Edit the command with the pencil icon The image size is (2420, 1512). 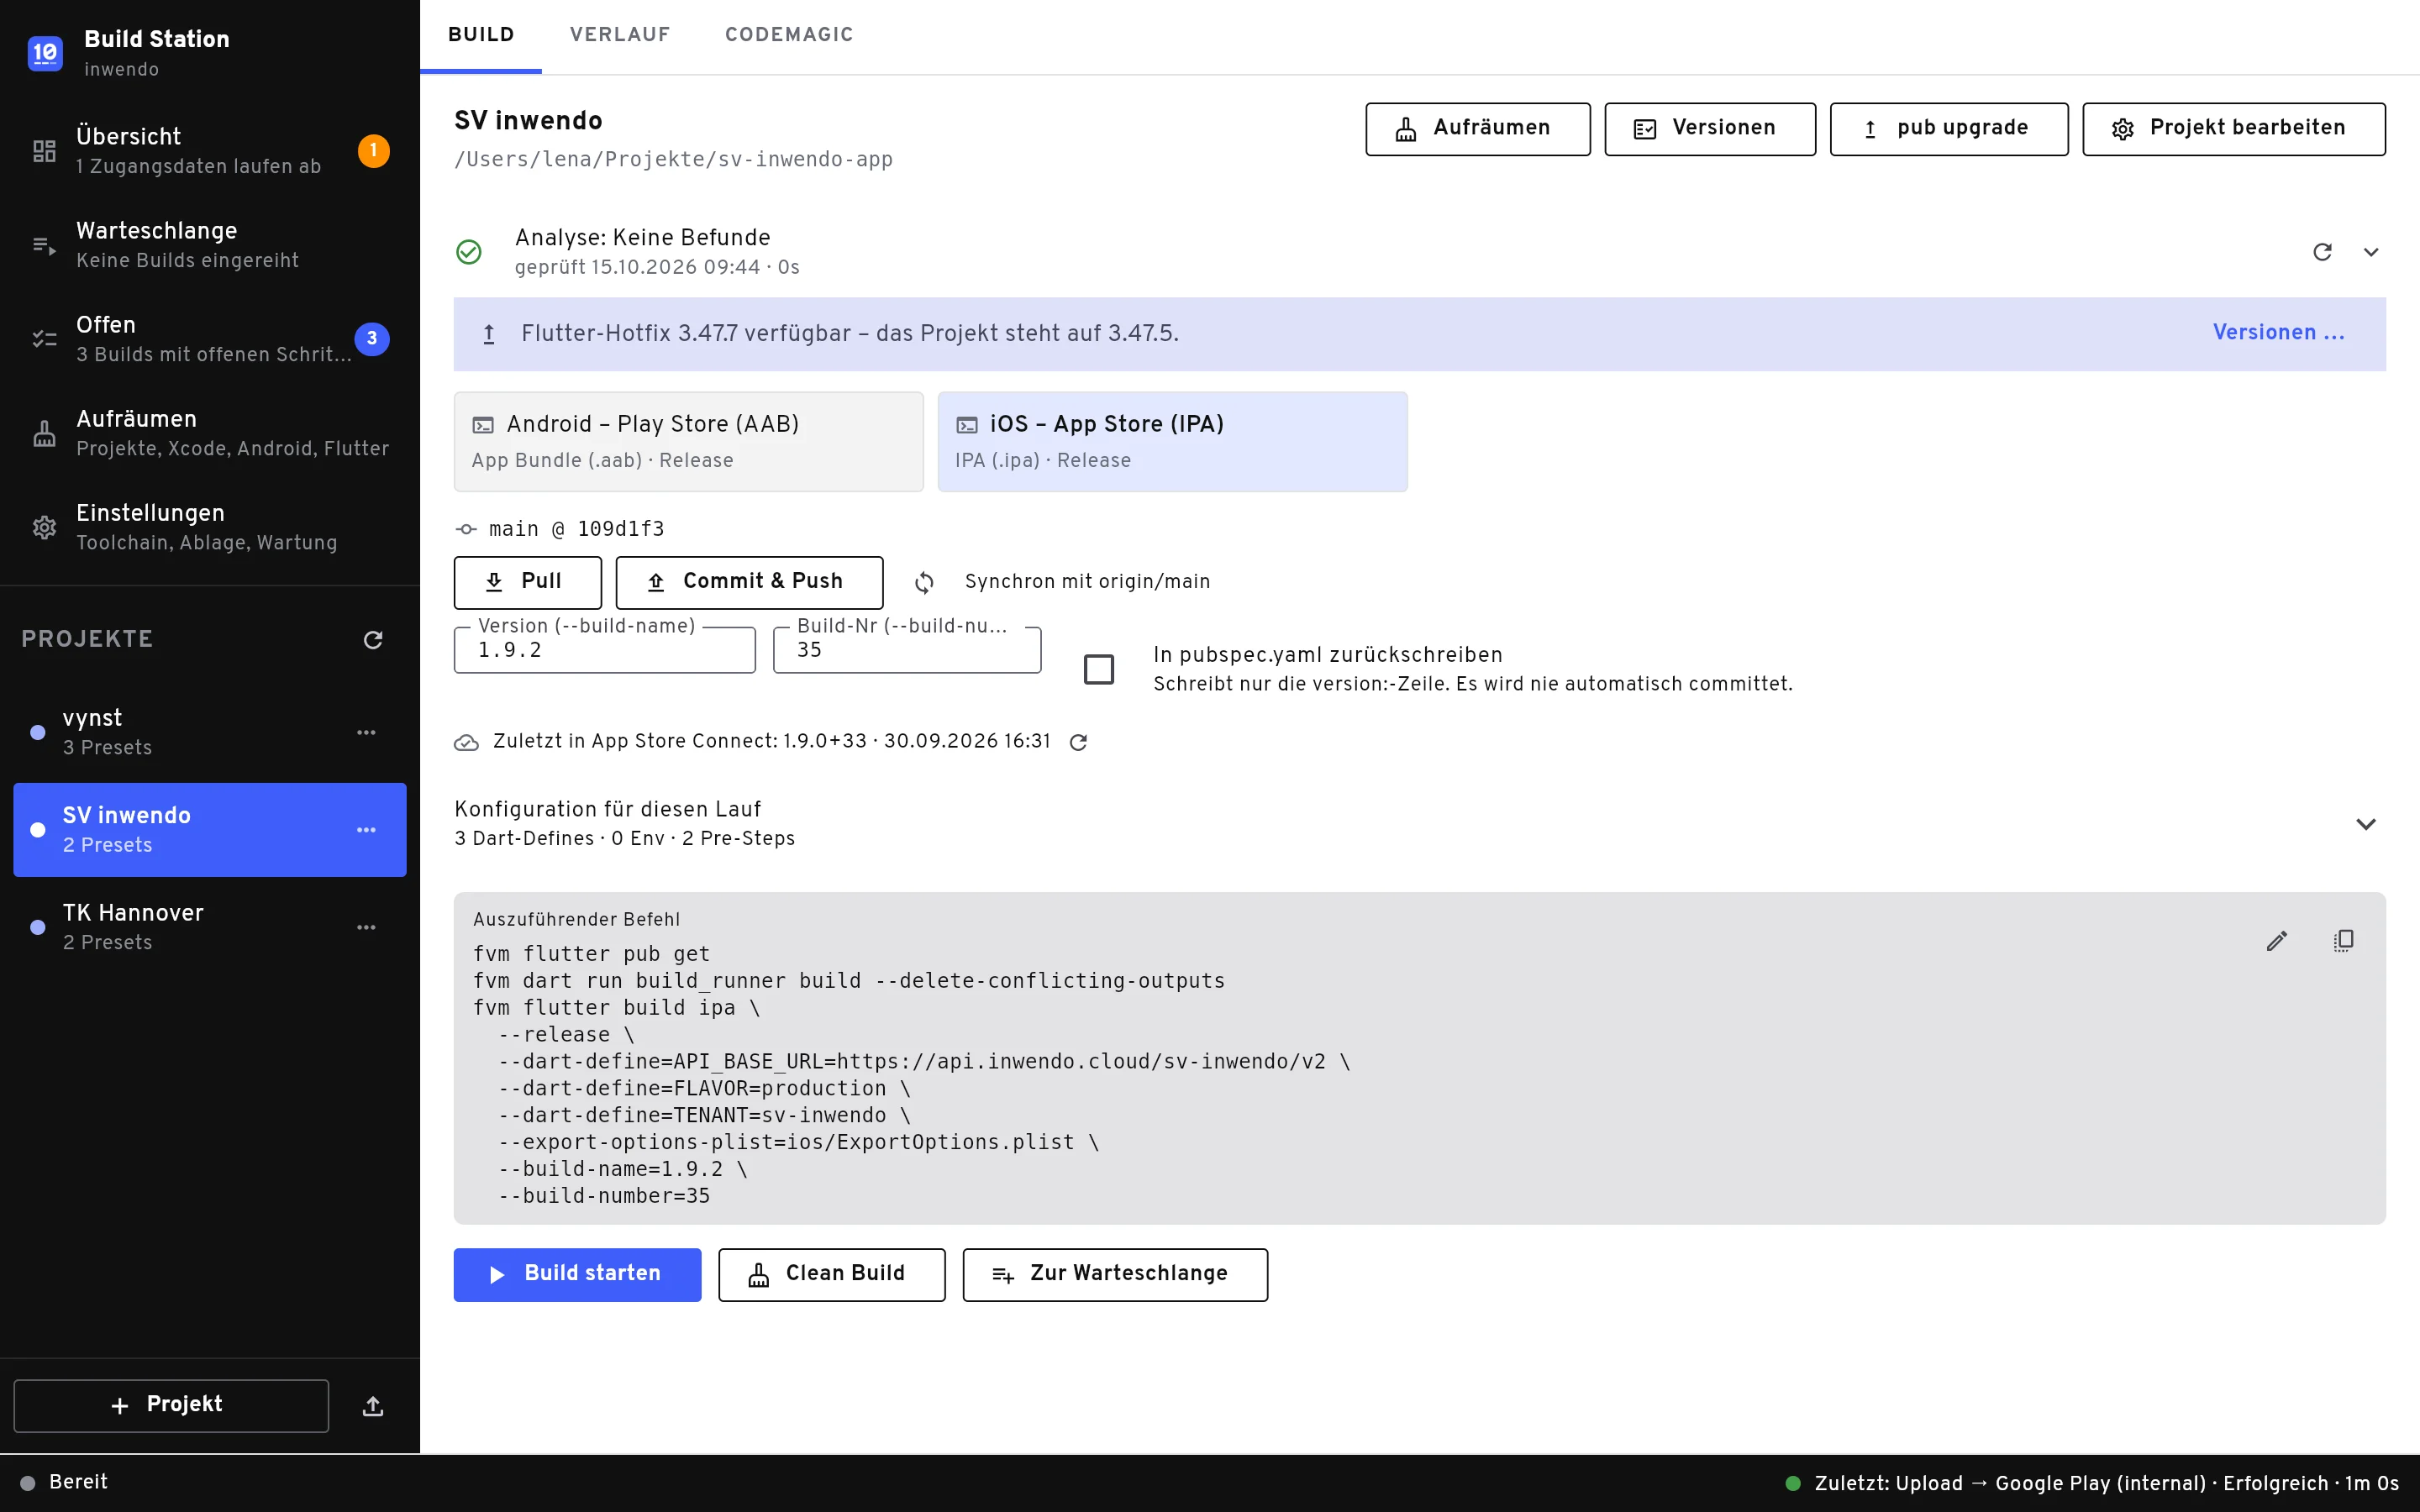click(2277, 941)
